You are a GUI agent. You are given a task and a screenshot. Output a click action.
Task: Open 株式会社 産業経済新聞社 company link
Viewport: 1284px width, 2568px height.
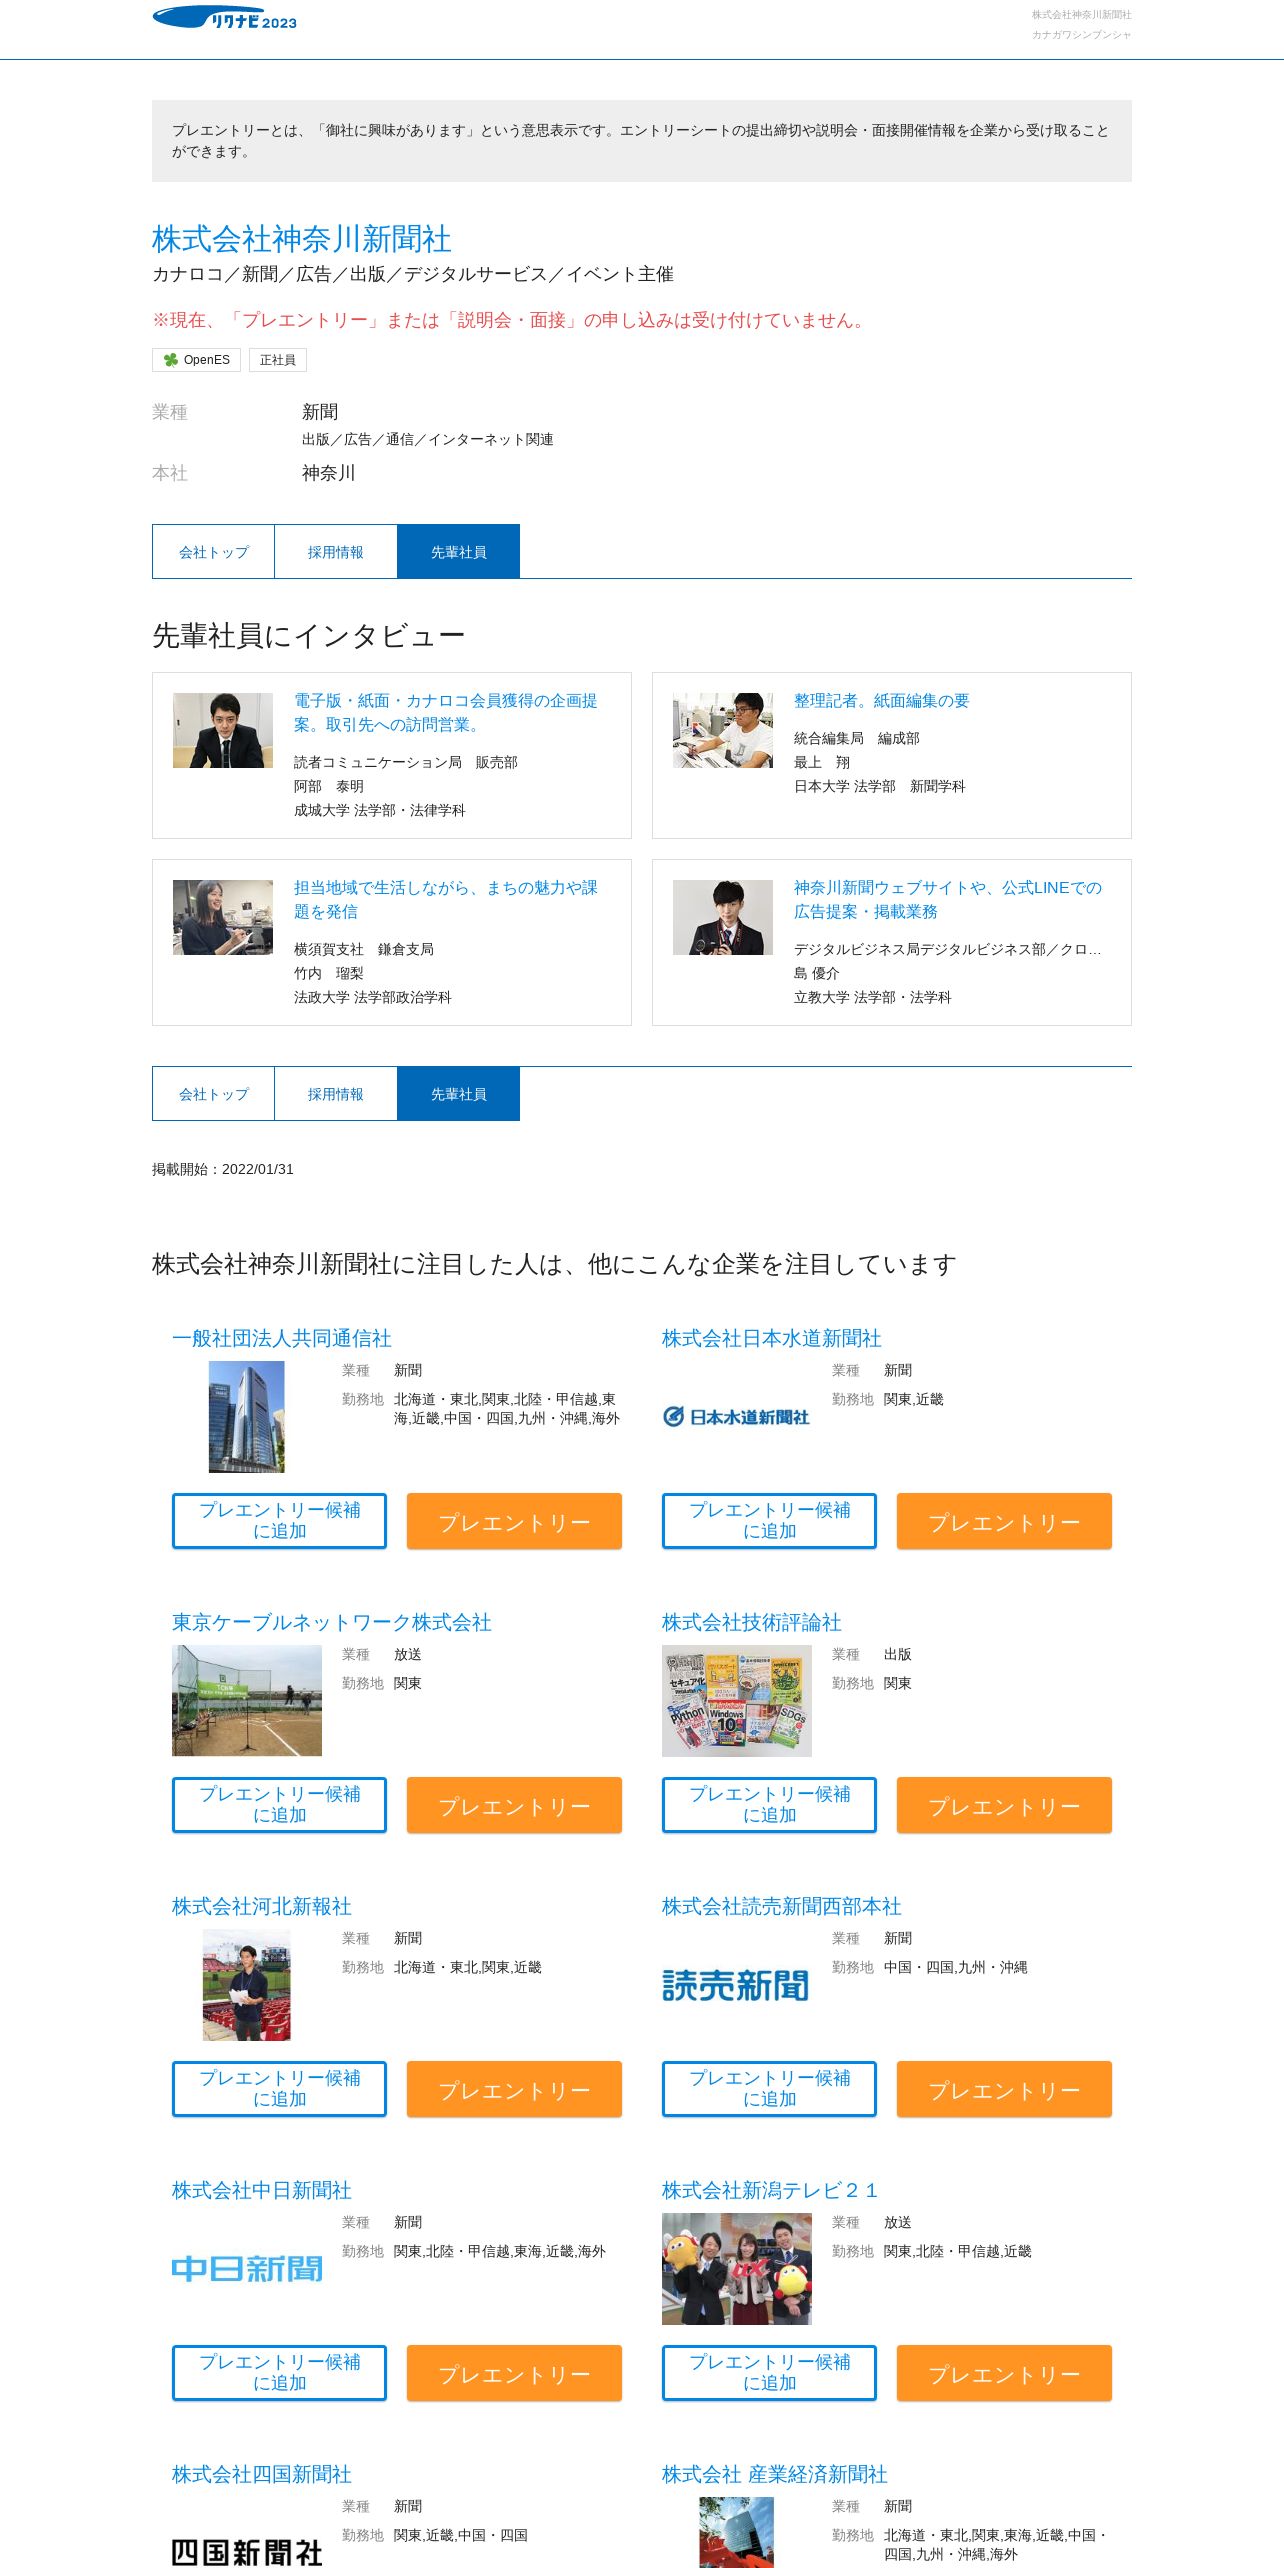coord(775,2474)
